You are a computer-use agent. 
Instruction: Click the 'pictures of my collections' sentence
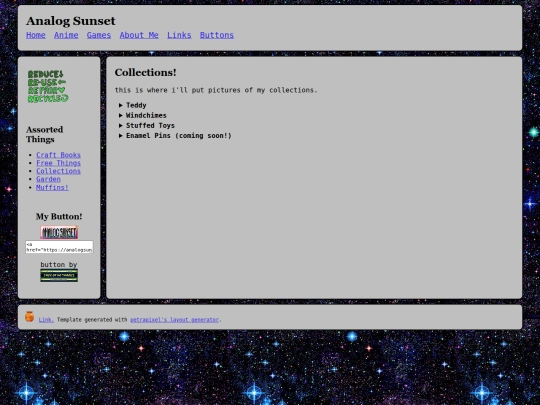216,90
